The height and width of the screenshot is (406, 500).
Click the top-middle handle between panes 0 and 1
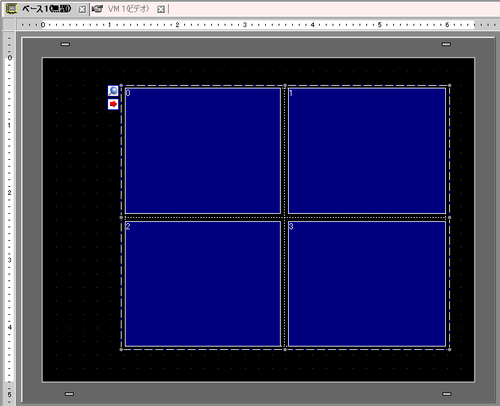[x=285, y=86]
